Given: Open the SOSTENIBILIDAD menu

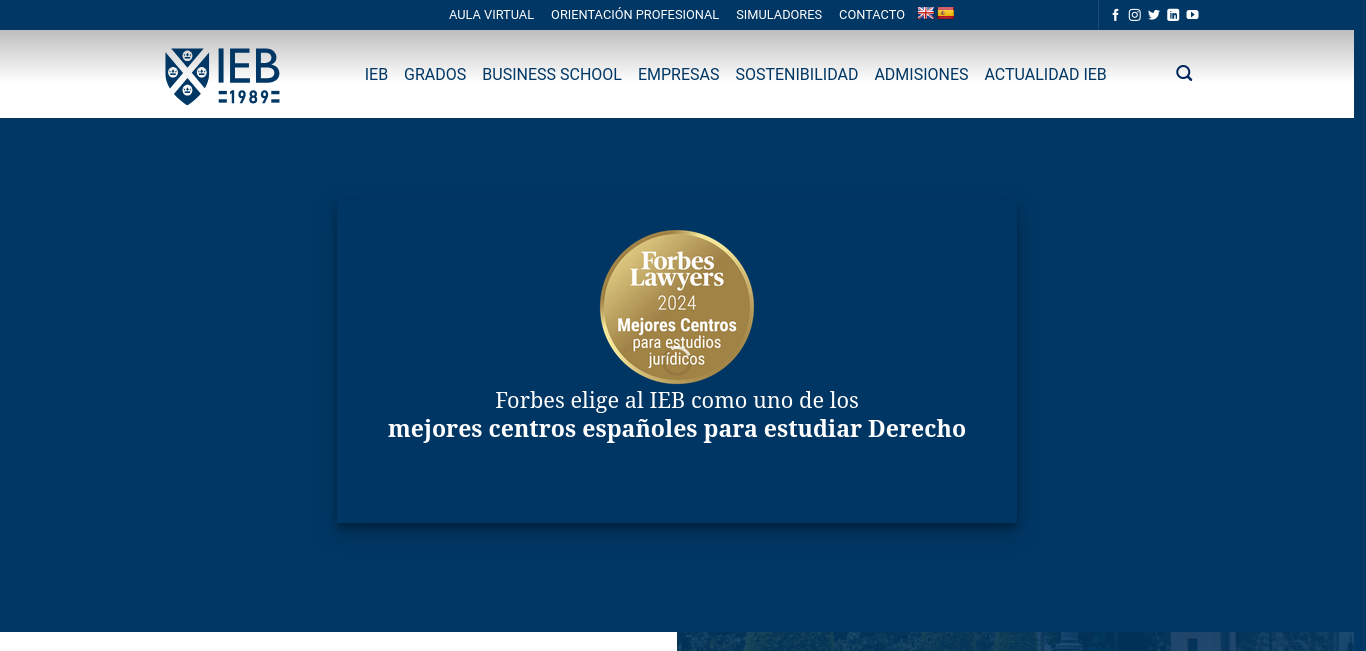Looking at the screenshot, I should tap(797, 74).
